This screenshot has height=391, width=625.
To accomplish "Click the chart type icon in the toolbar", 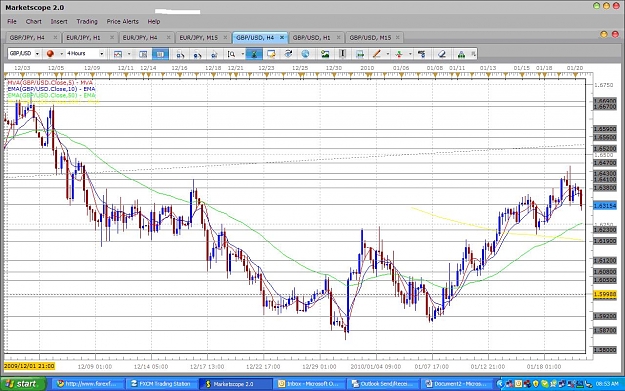I will pos(118,54).
